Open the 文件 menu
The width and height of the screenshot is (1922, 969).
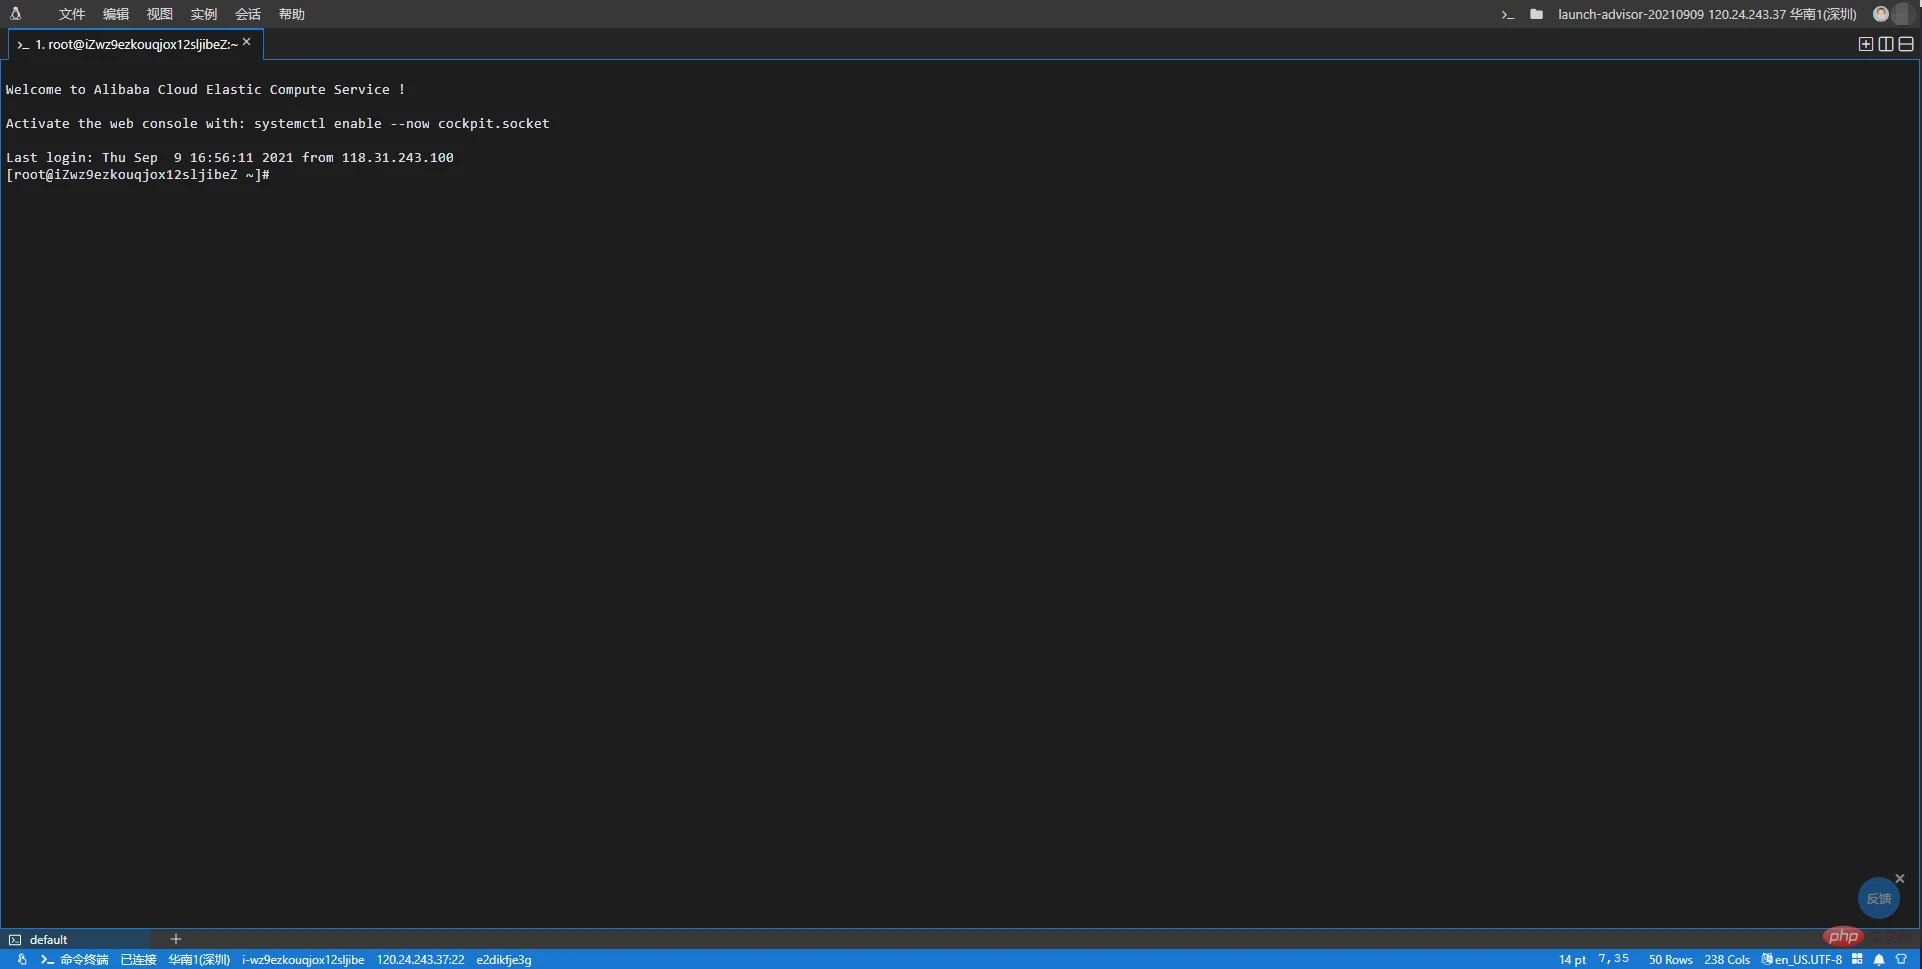[x=72, y=14]
